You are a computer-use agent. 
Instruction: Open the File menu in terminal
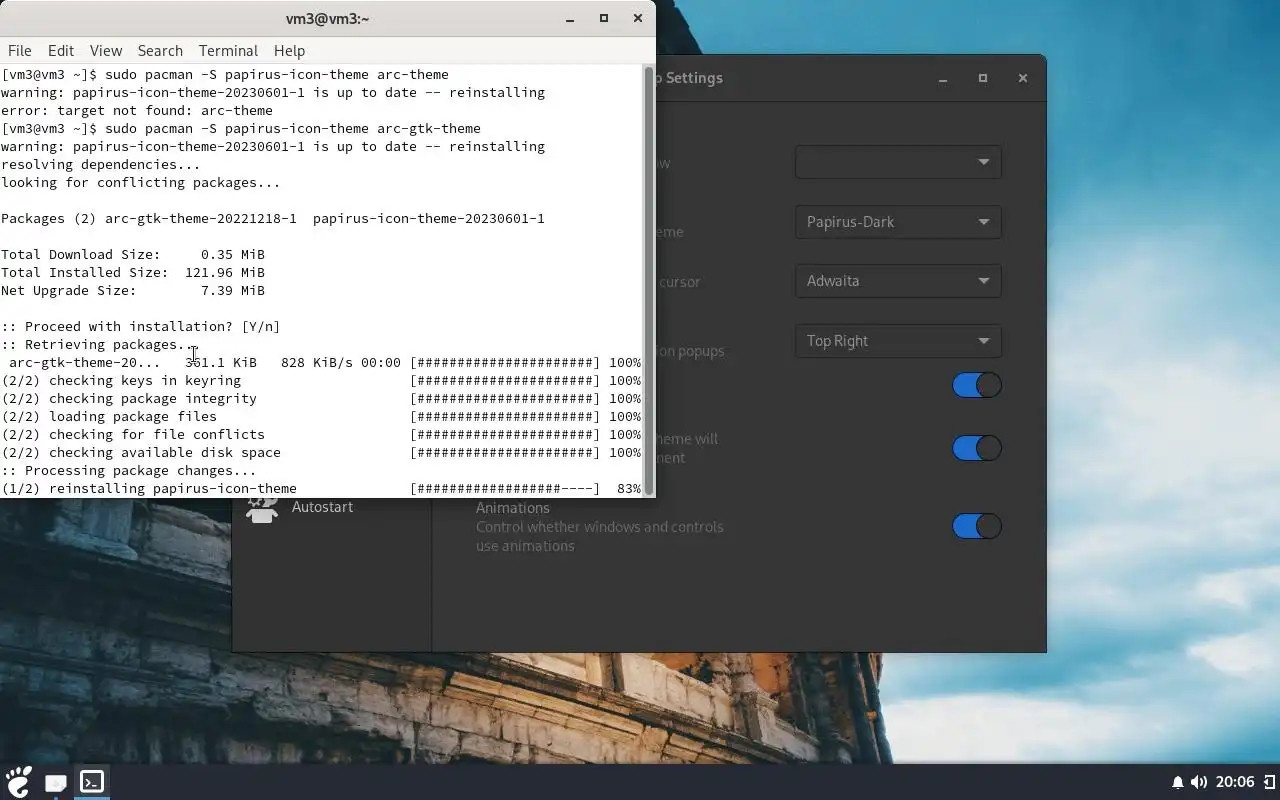pyautogui.click(x=20, y=50)
